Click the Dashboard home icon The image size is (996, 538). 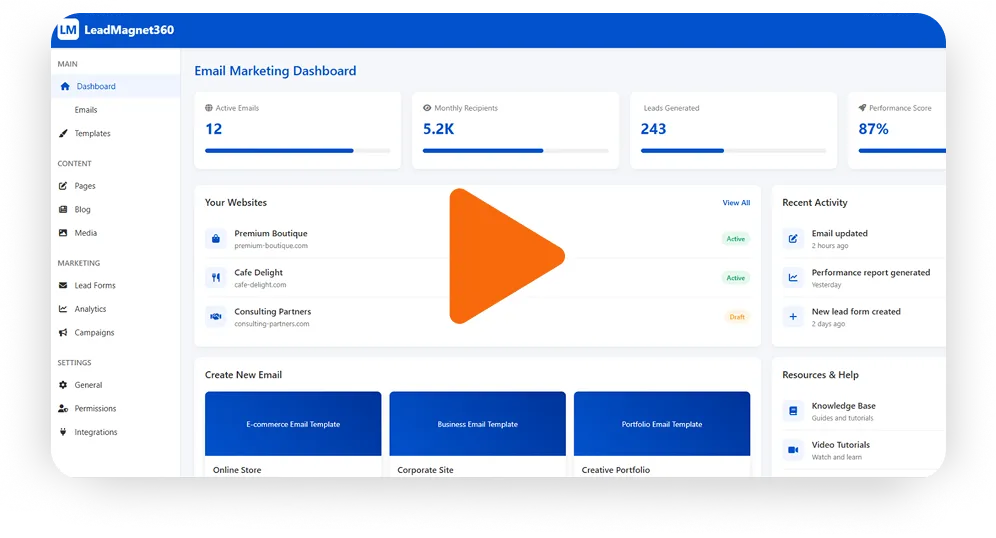[x=65, y=86]
